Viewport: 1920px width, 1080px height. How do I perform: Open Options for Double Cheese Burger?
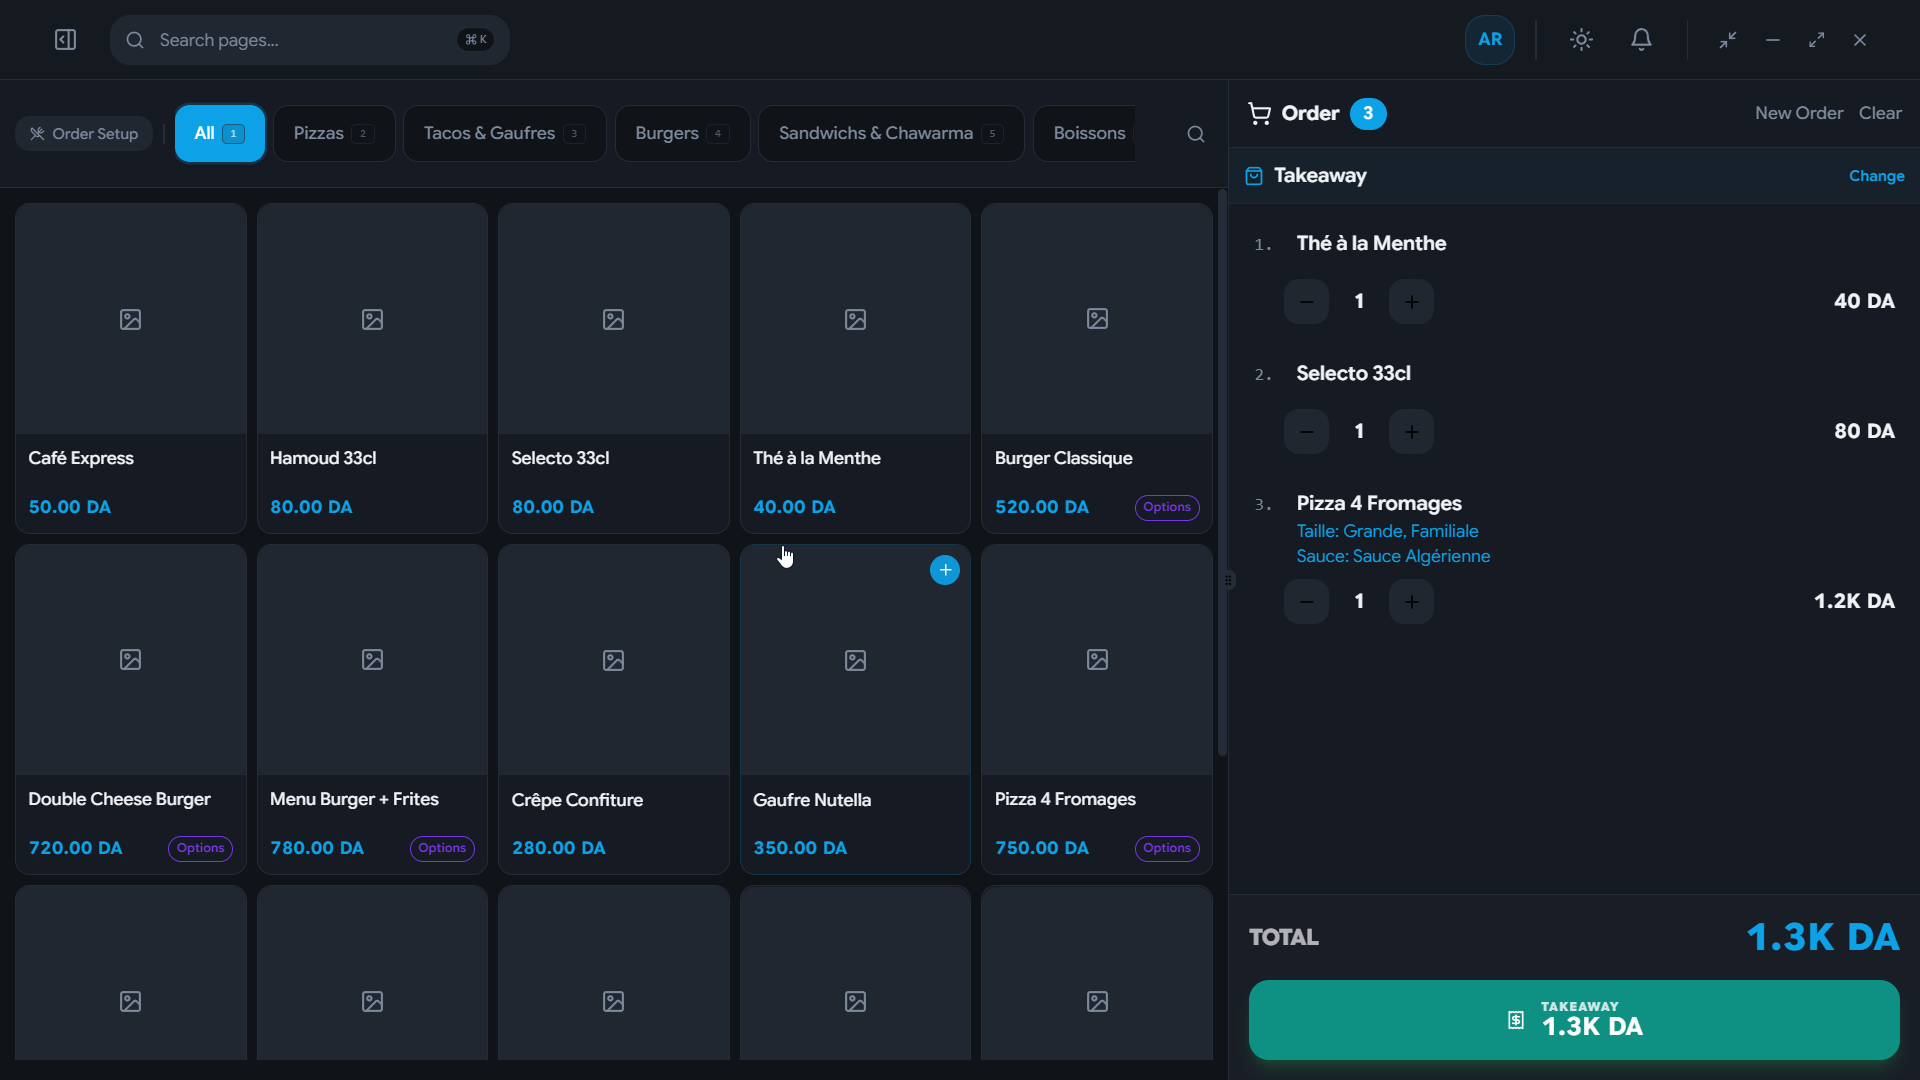point(200,848)
